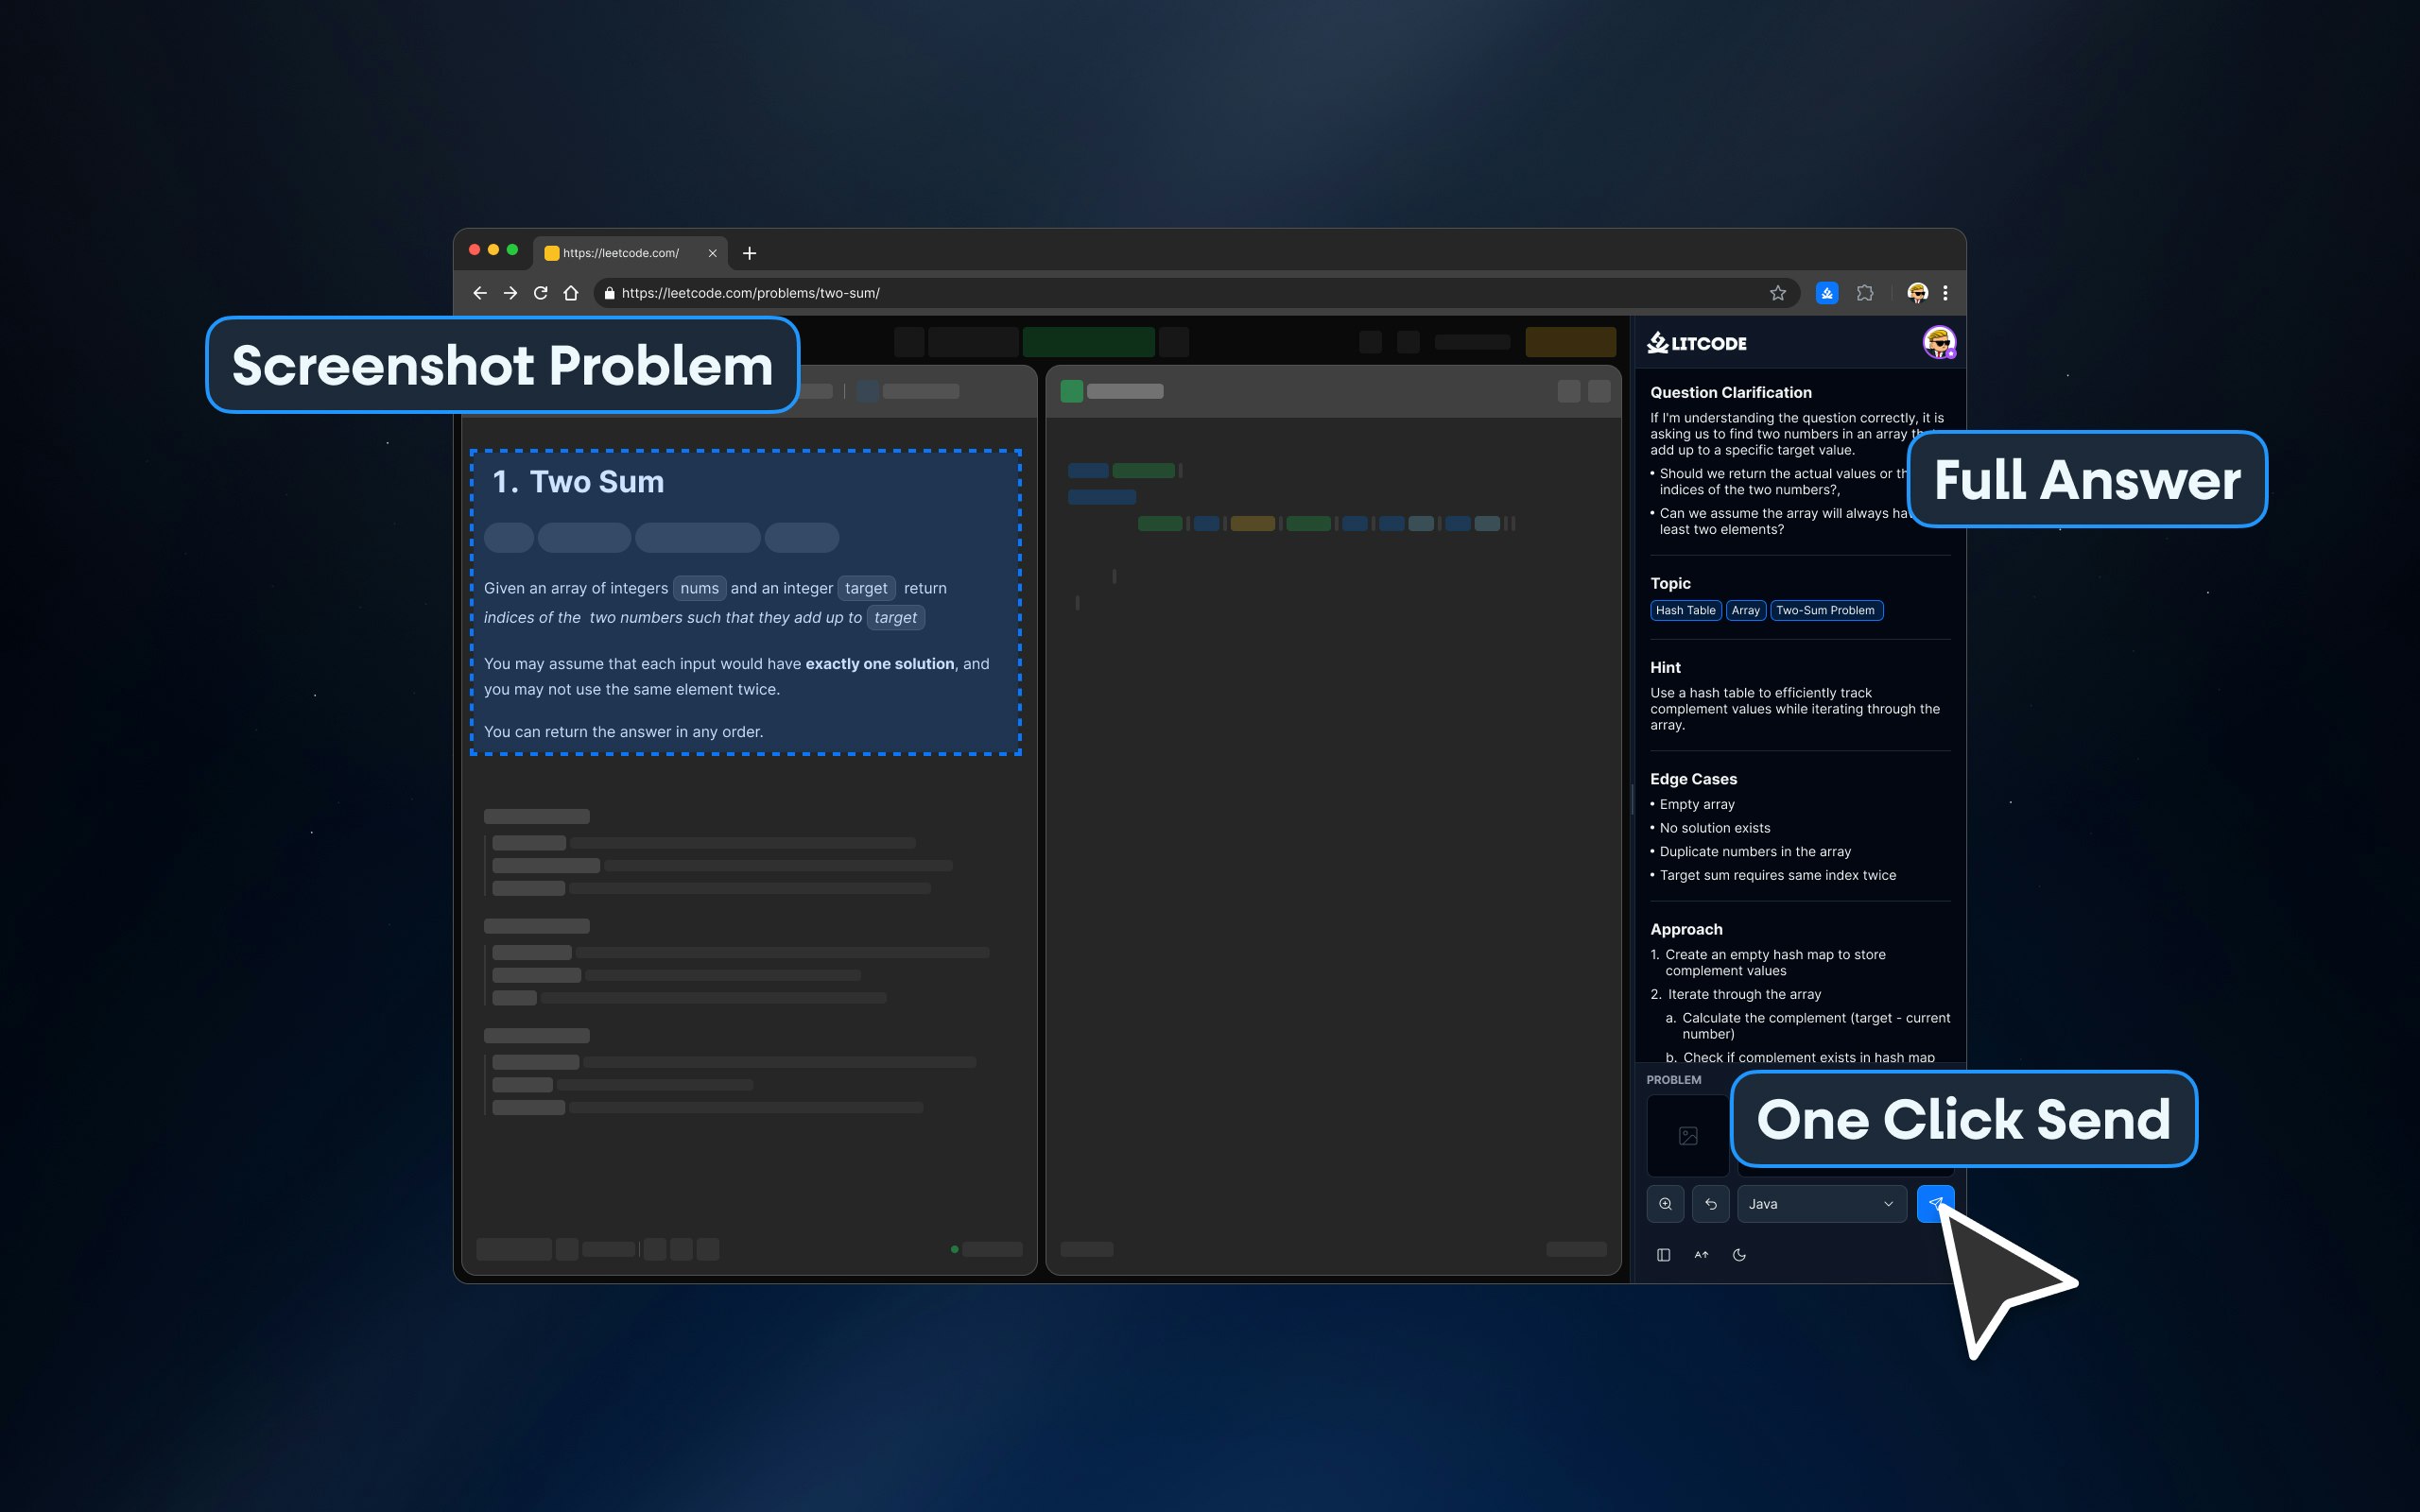Click the undo arrow button
Screen dimensions: 2420x1512
1710,1204
